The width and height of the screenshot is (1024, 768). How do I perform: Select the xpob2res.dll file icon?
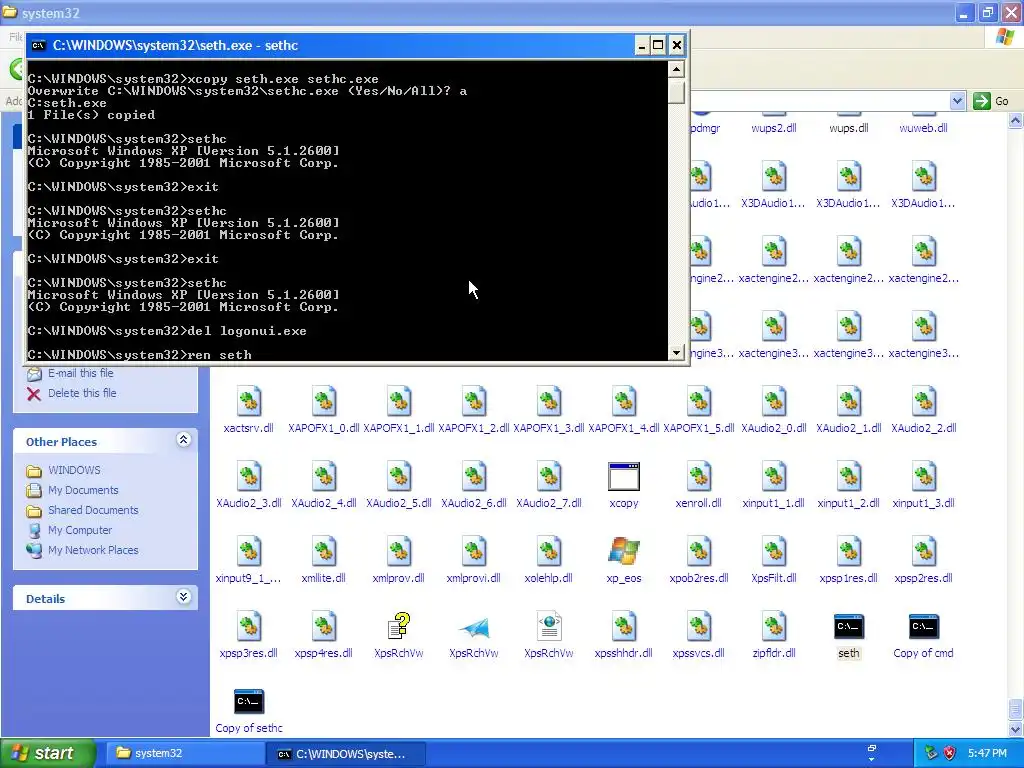[x=699, y=551]
